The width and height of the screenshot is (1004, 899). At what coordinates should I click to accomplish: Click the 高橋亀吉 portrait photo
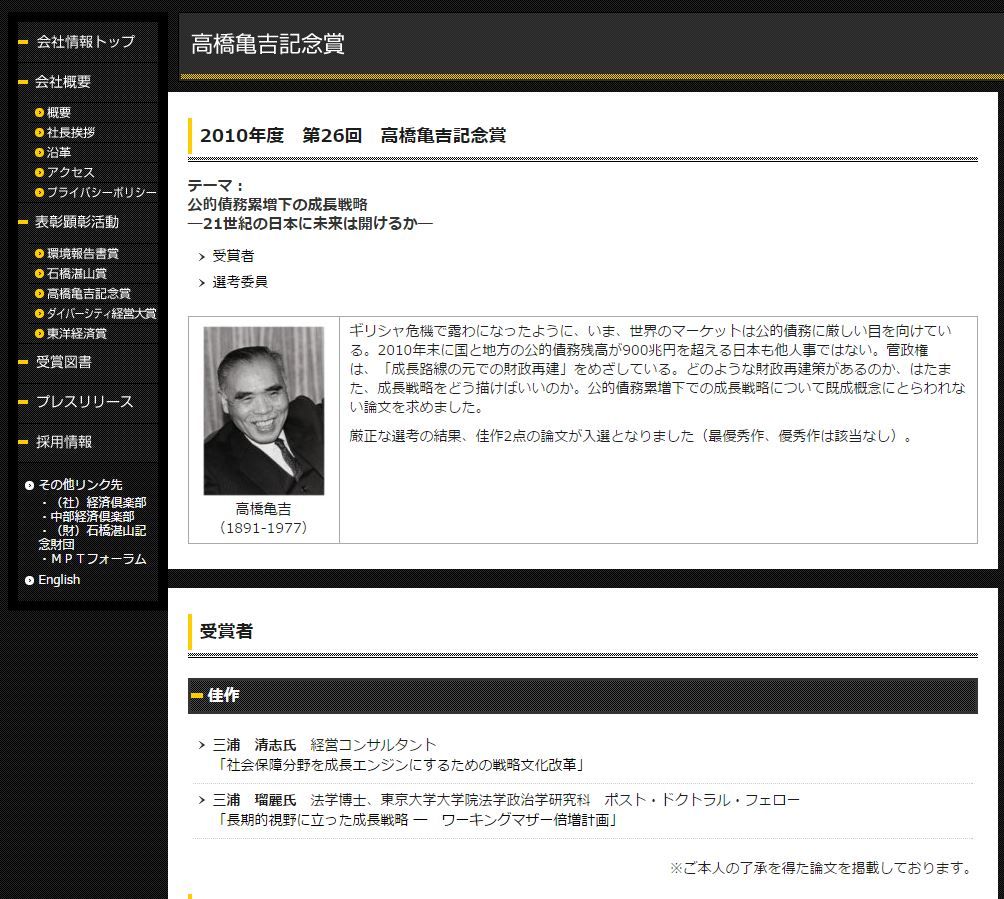tap(264, 410)
